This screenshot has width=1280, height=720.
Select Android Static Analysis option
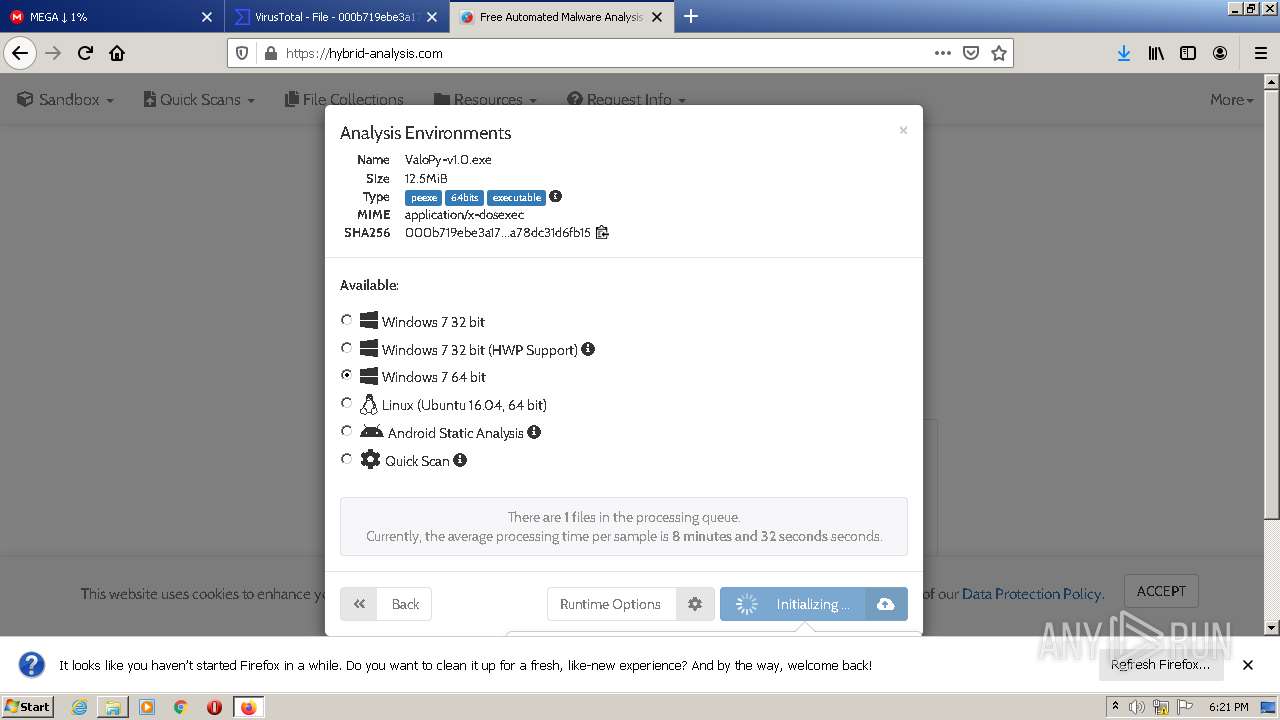pos(346,431)
